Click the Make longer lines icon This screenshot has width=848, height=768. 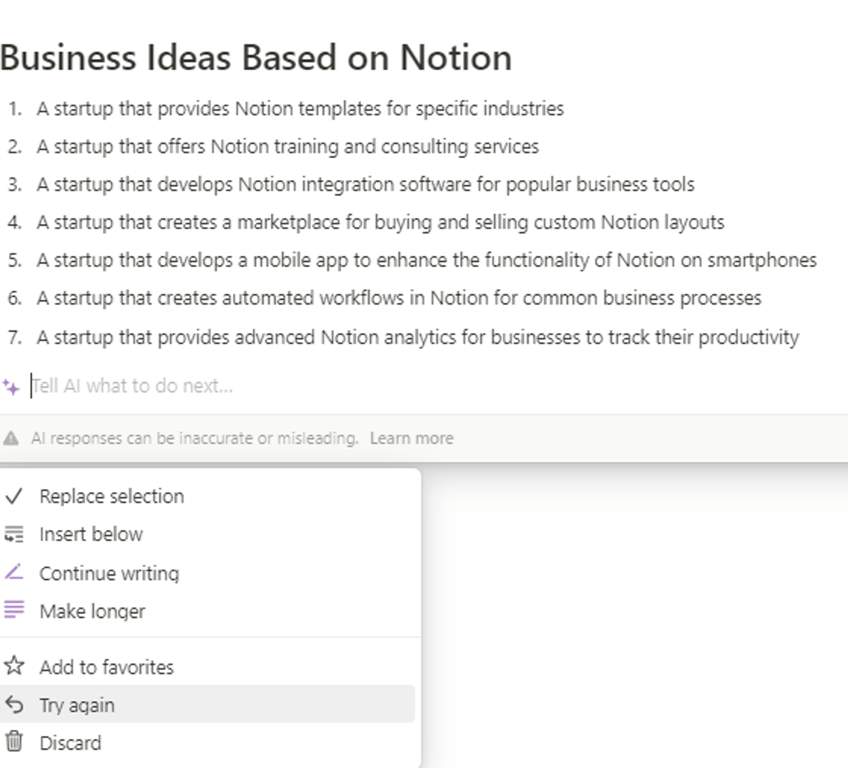pos(14,610)
